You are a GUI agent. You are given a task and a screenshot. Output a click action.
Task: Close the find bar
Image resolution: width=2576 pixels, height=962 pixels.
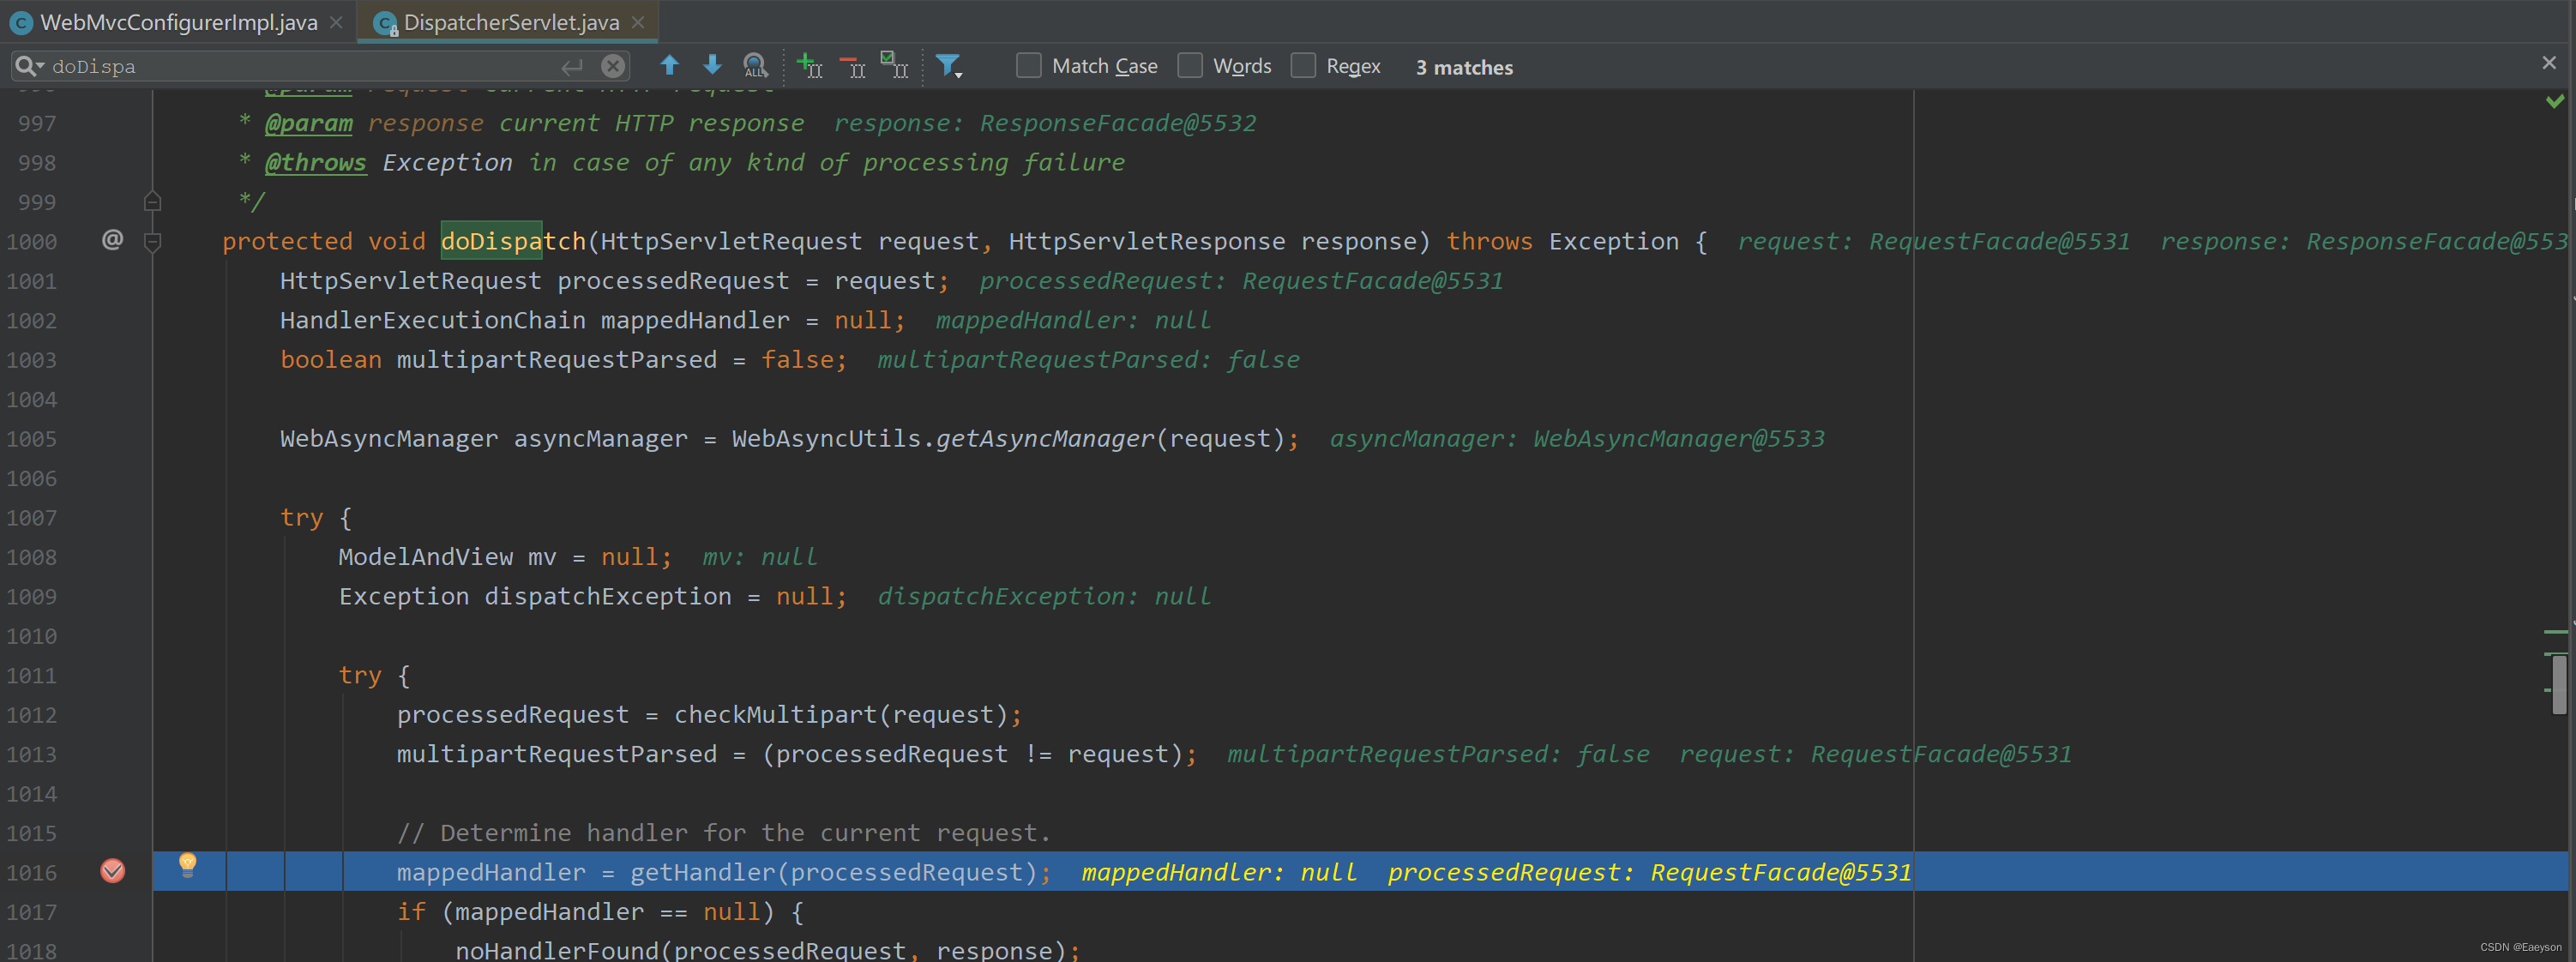(x=2549, y=63)
